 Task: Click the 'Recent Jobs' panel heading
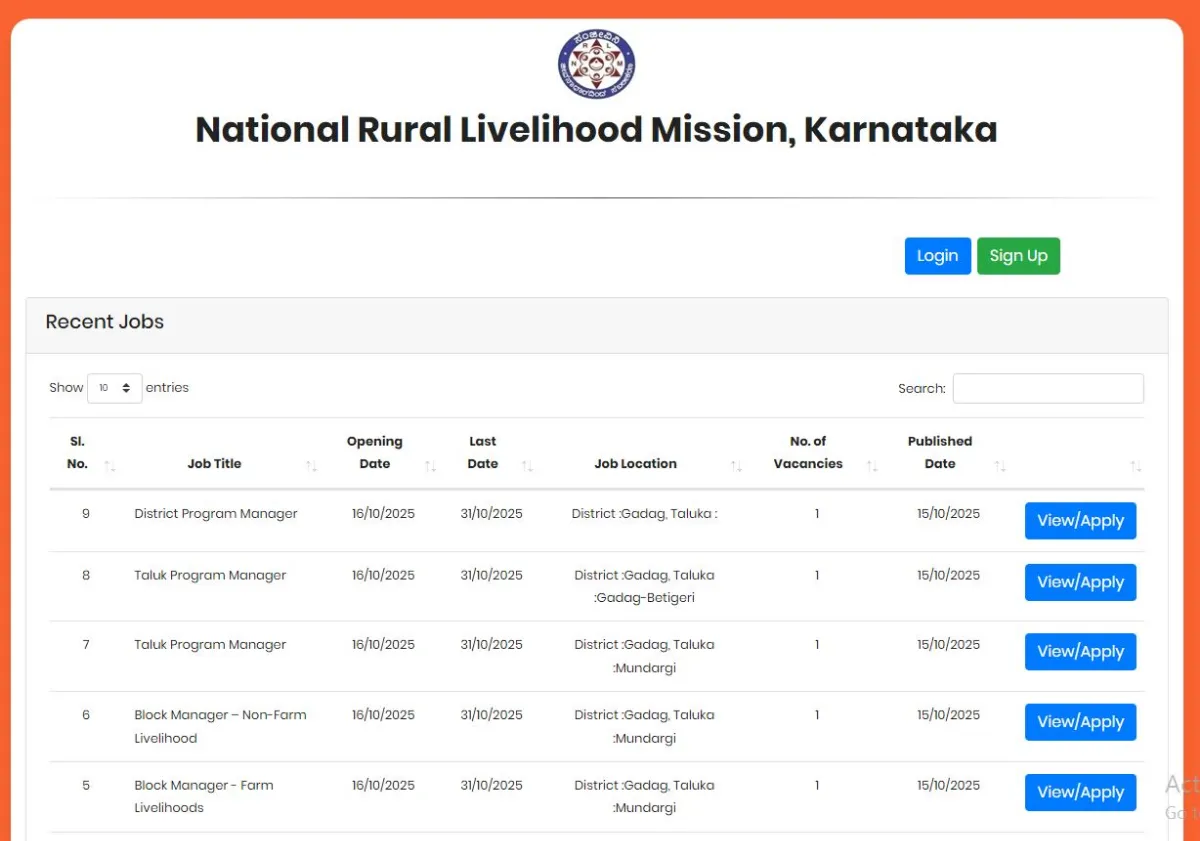105,322
